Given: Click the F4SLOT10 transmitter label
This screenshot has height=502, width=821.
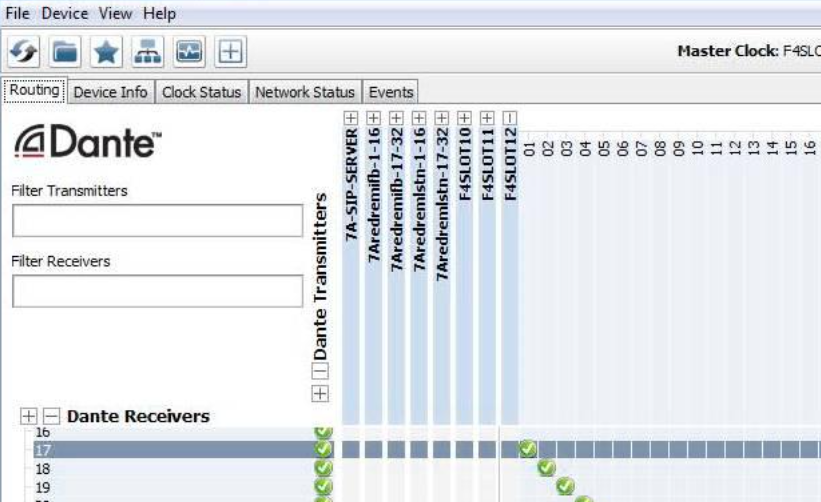Looking at the screenshot, I should pos(465,164).
